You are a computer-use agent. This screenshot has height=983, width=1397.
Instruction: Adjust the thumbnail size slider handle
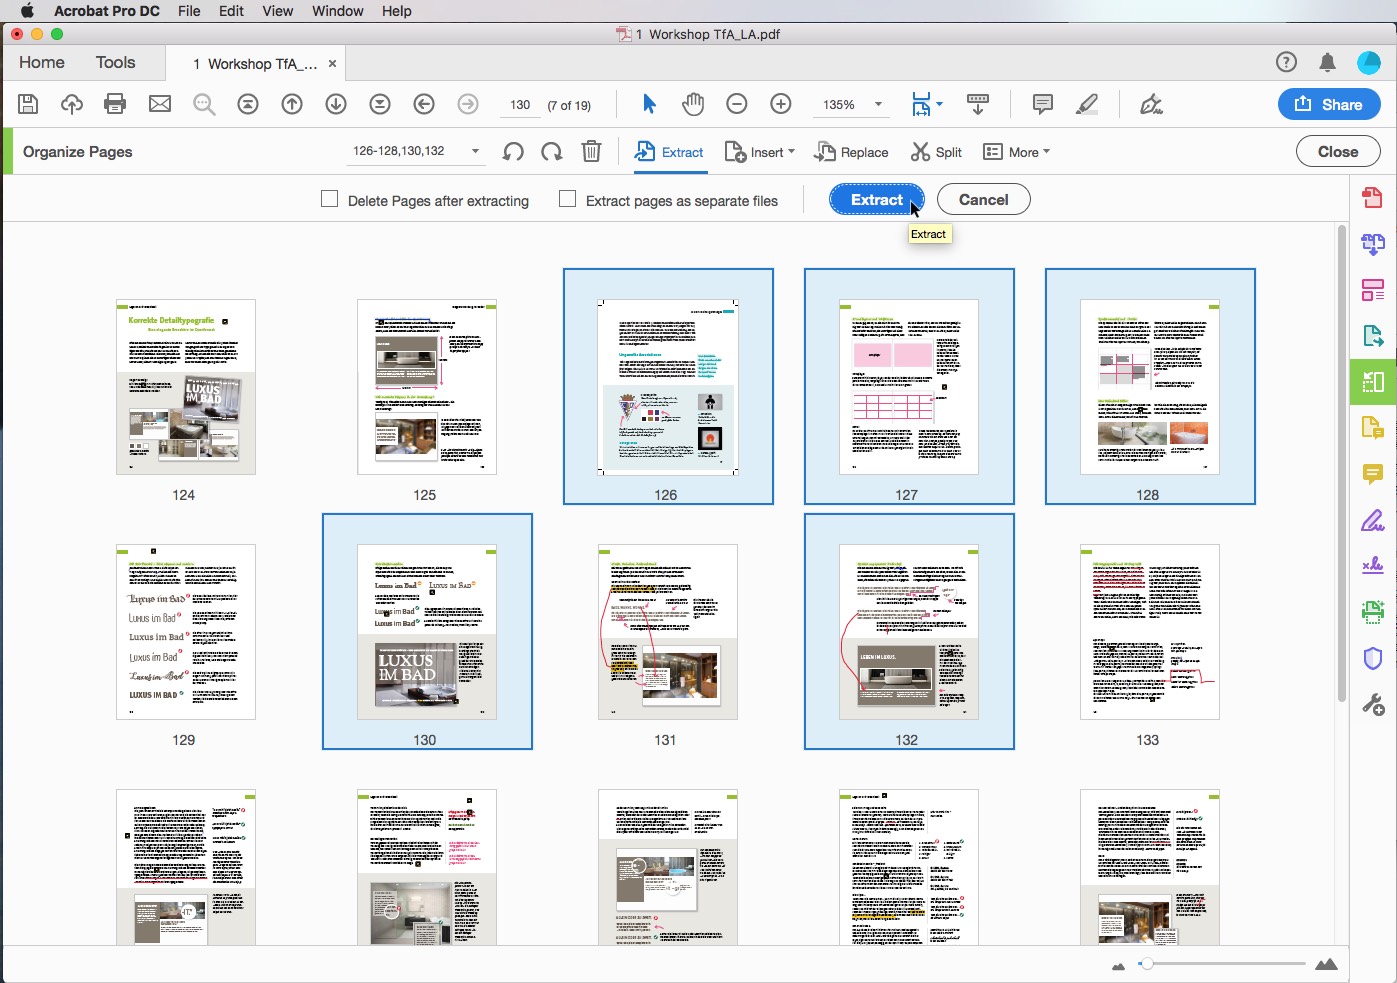(x=1146, y=964)
